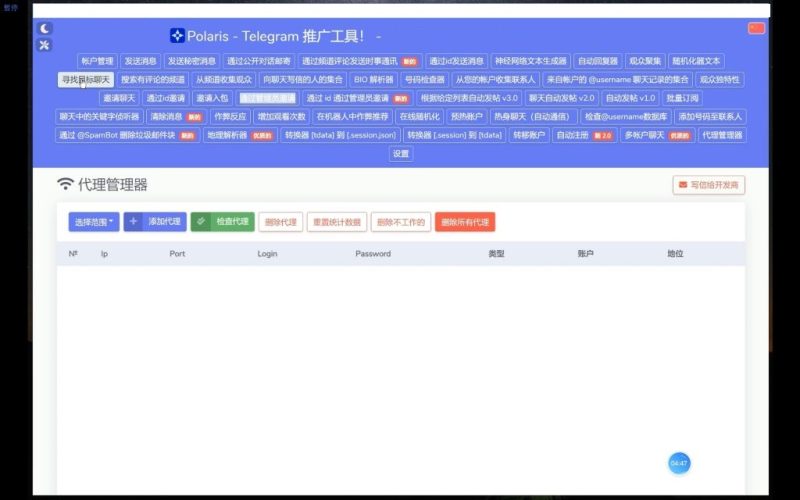Open the tools icon below the moon
Viewport: 800px width, 500px height.
[45, 45]
